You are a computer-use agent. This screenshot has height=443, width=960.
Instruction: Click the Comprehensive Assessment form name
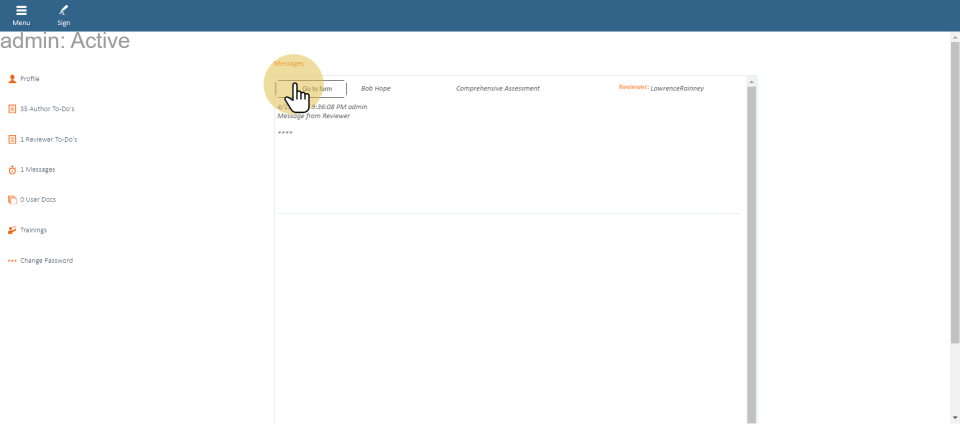coord(497,88)
